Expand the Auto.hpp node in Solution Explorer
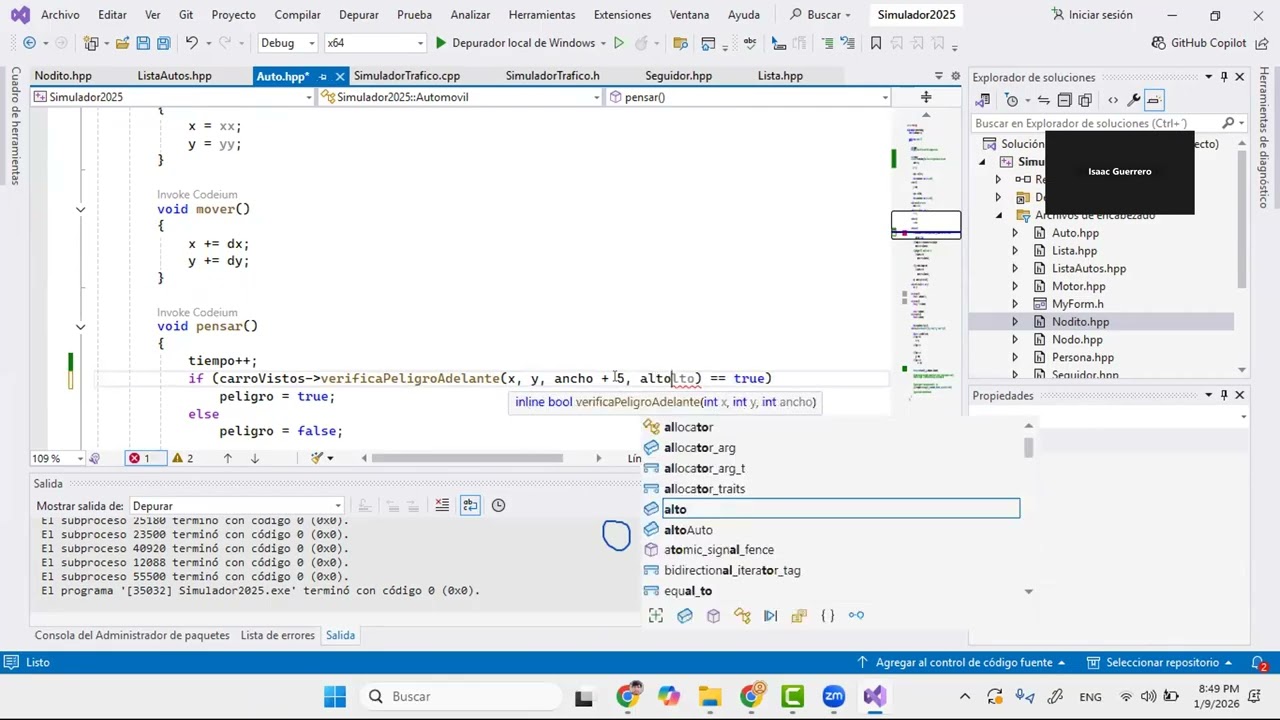The image size is (1280, 720). click(x=1014, y=233)
